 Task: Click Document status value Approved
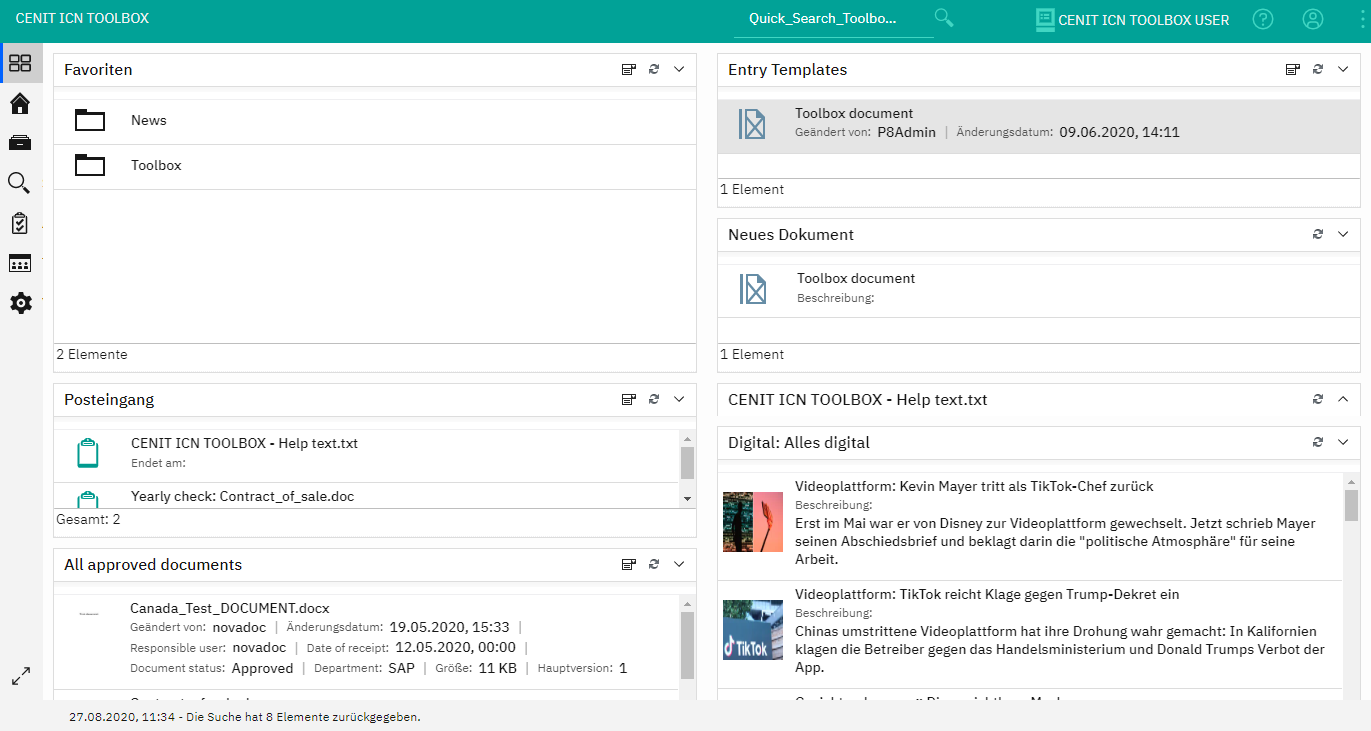click(x=262, y=669)
